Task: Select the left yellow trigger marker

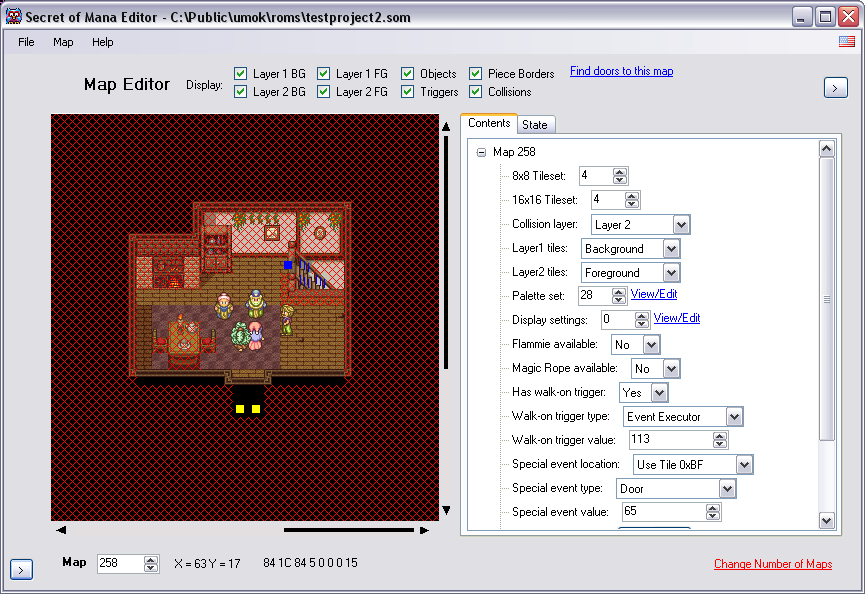Action: click(x=240, y=409)
